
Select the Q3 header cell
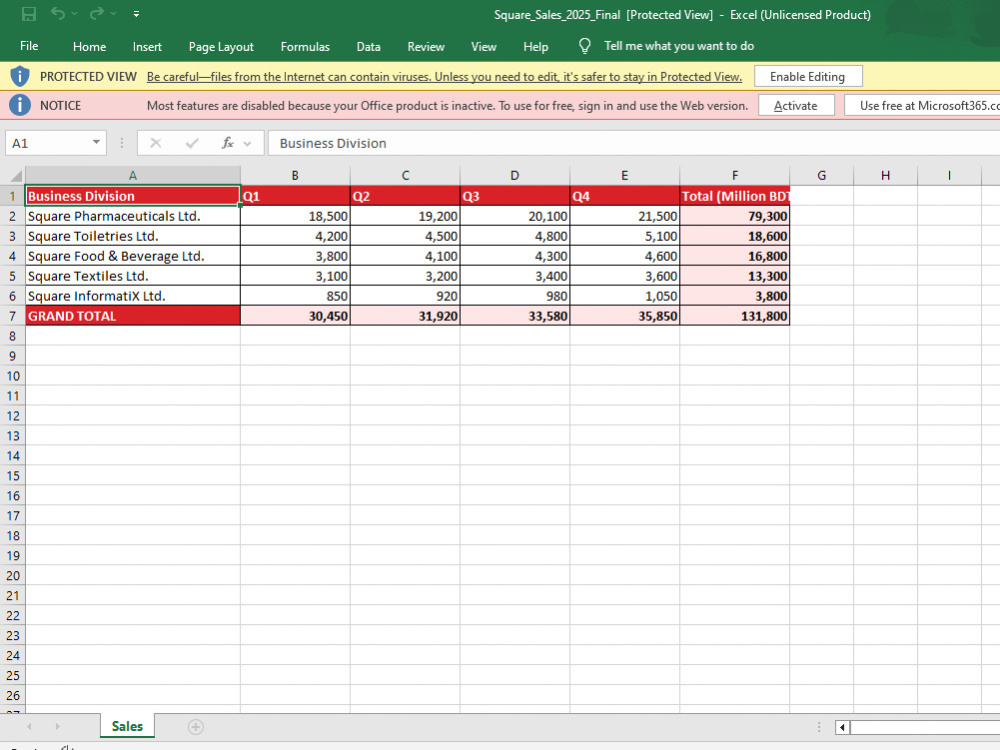515,196
